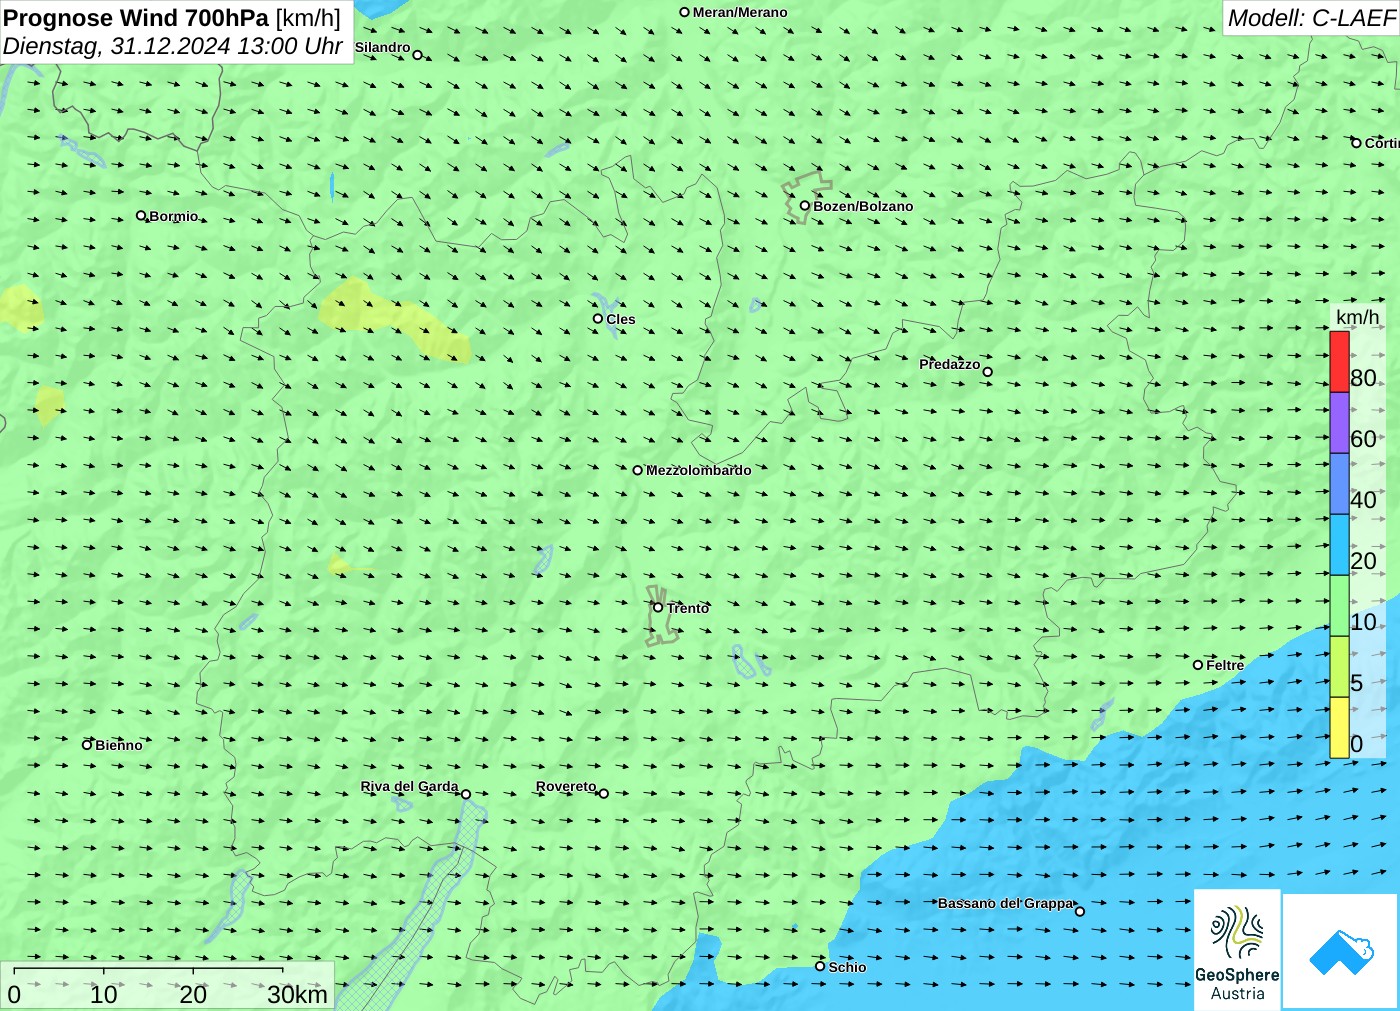This screenshot has height=1011, width=1400.
Task: Click the Meran/Merano city marker
Action: [x=684, y=12]
